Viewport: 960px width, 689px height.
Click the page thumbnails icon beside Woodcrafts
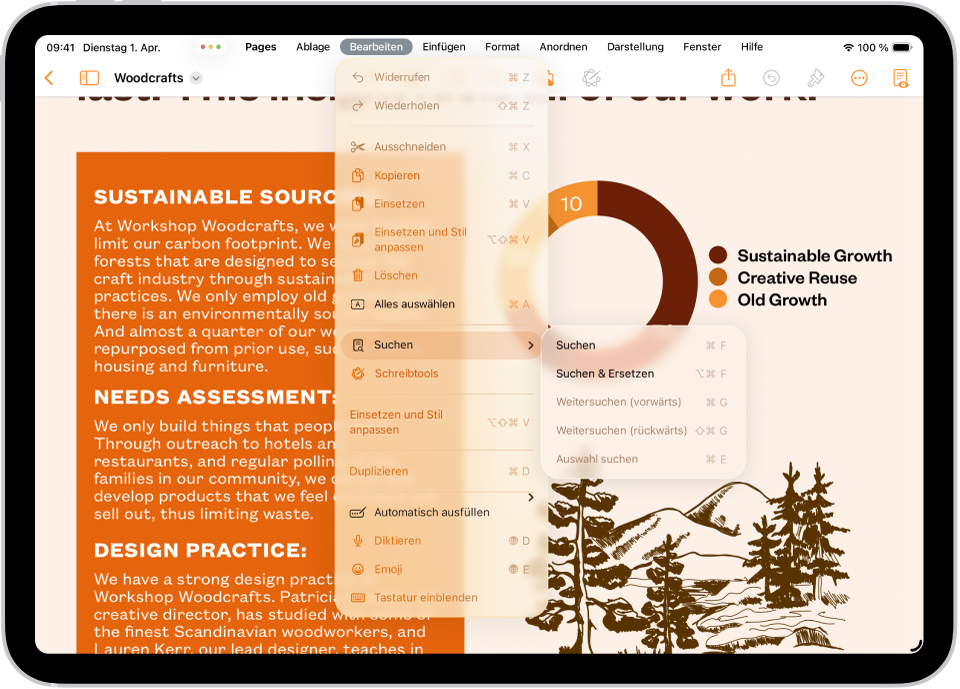pyautogui.click(x=89, y=77)
